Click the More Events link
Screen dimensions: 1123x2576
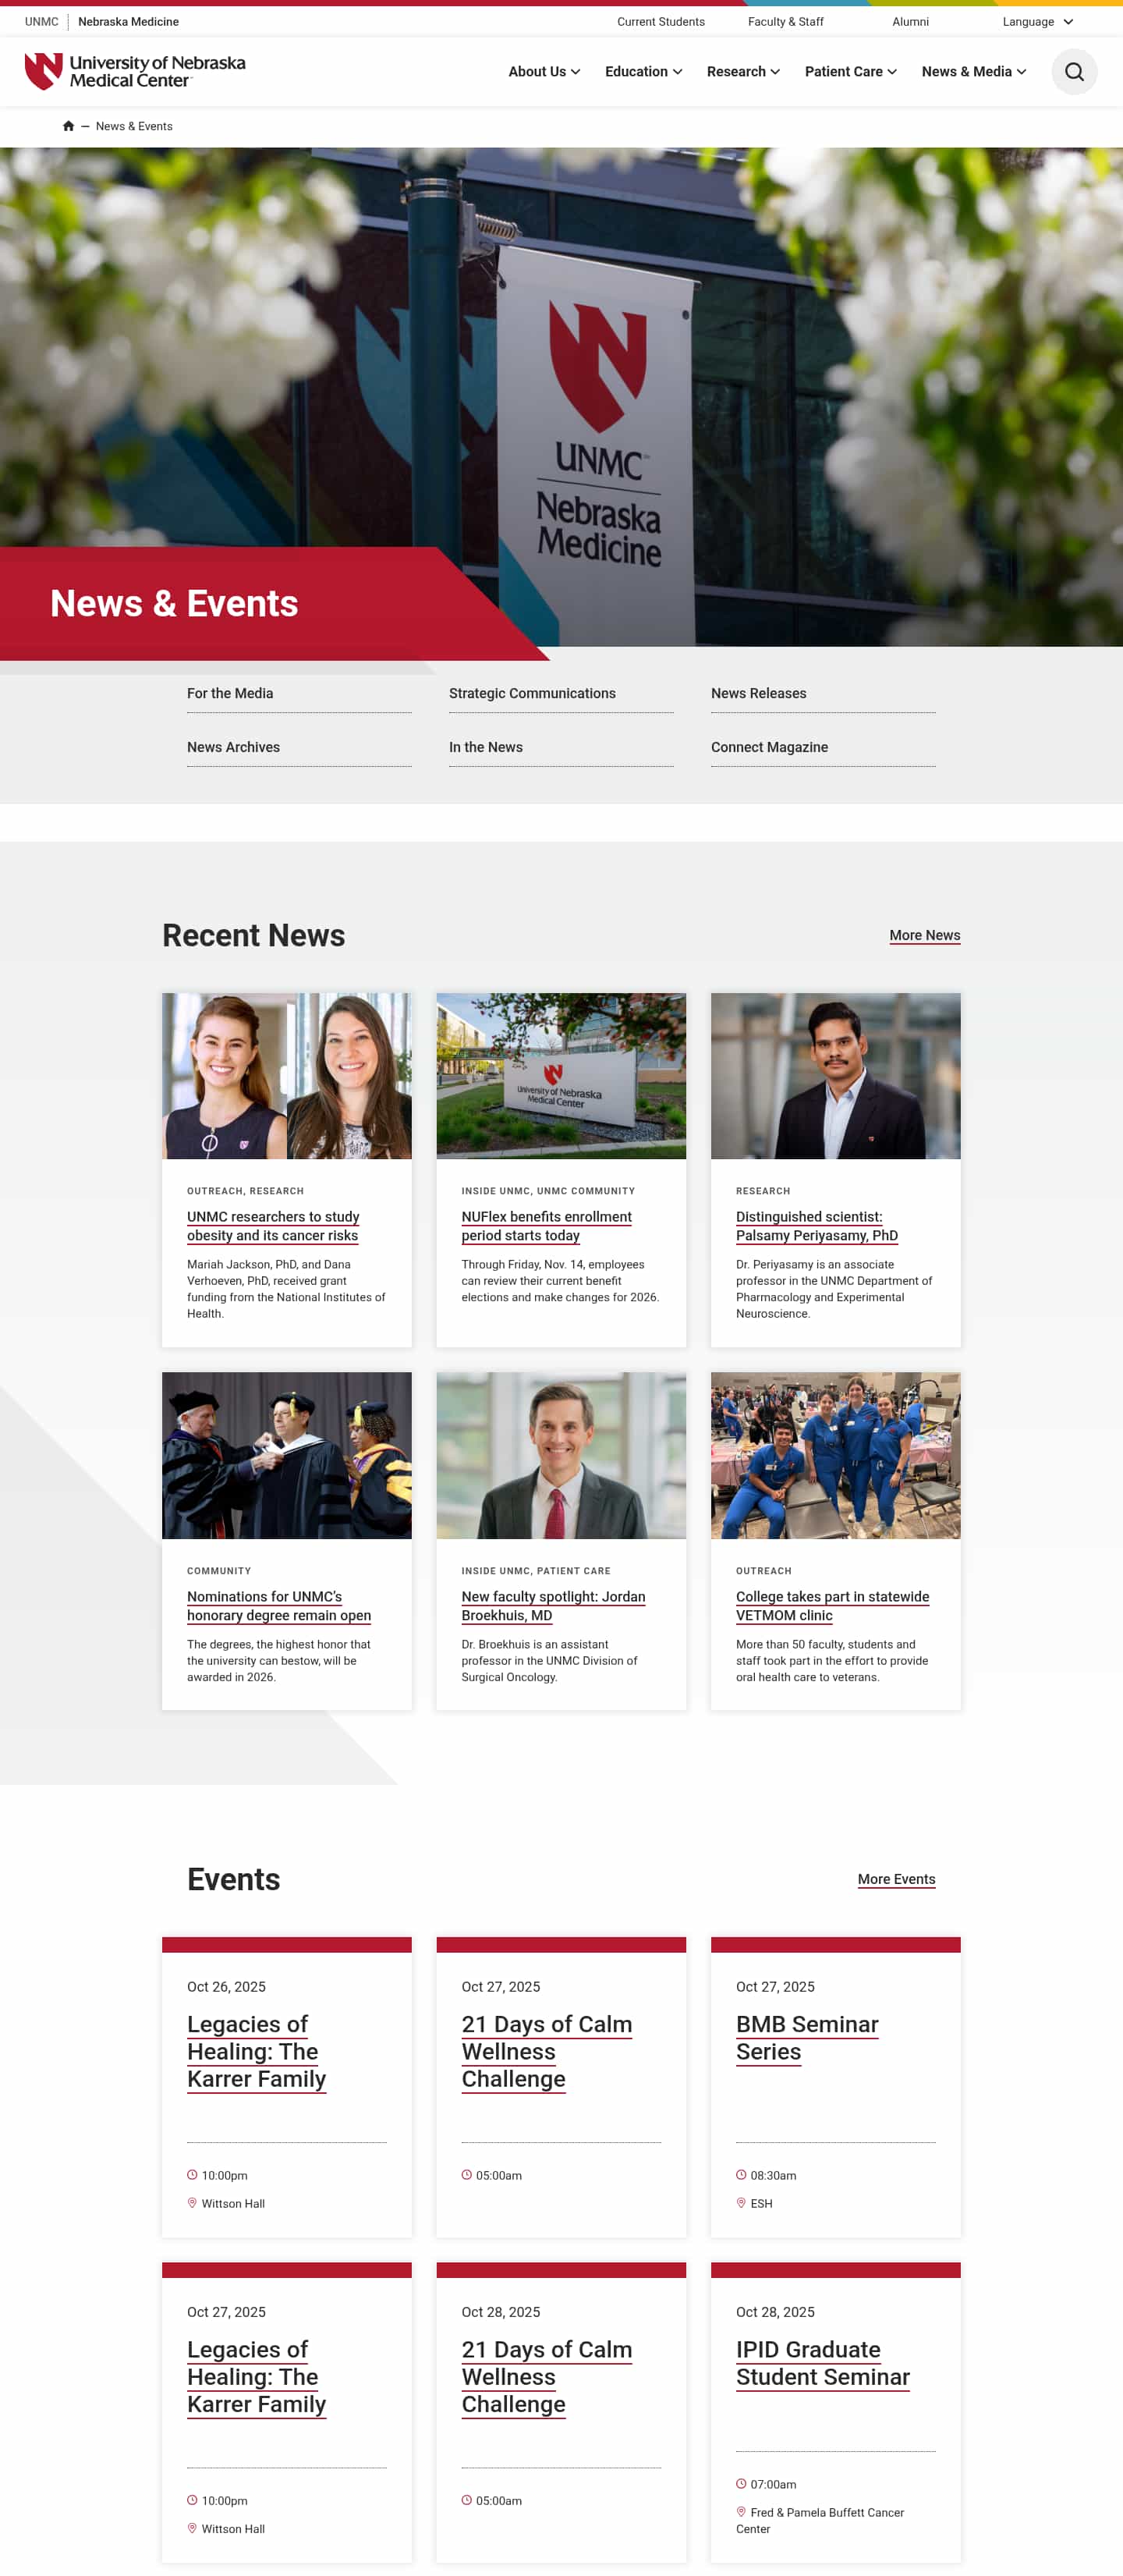(x=896, y=1880)
